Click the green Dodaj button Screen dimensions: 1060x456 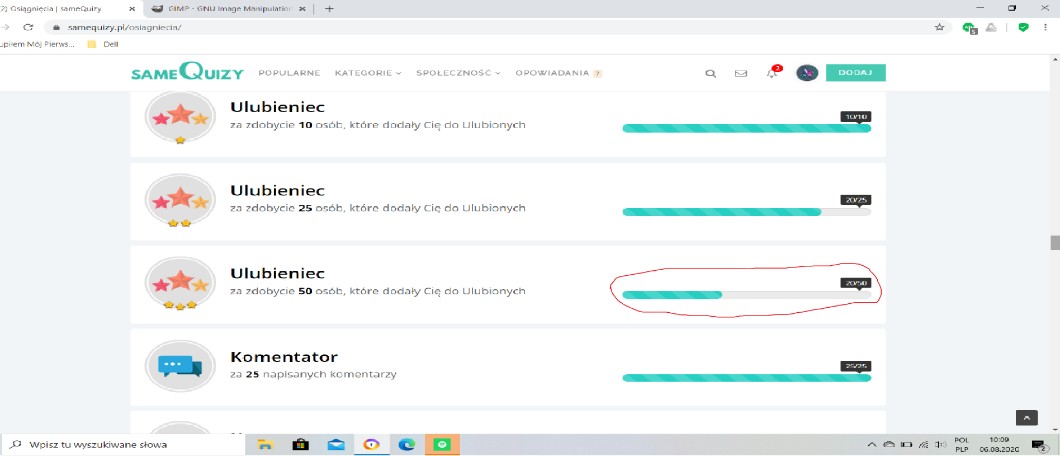pyautogui.click(x=855, y=73)
